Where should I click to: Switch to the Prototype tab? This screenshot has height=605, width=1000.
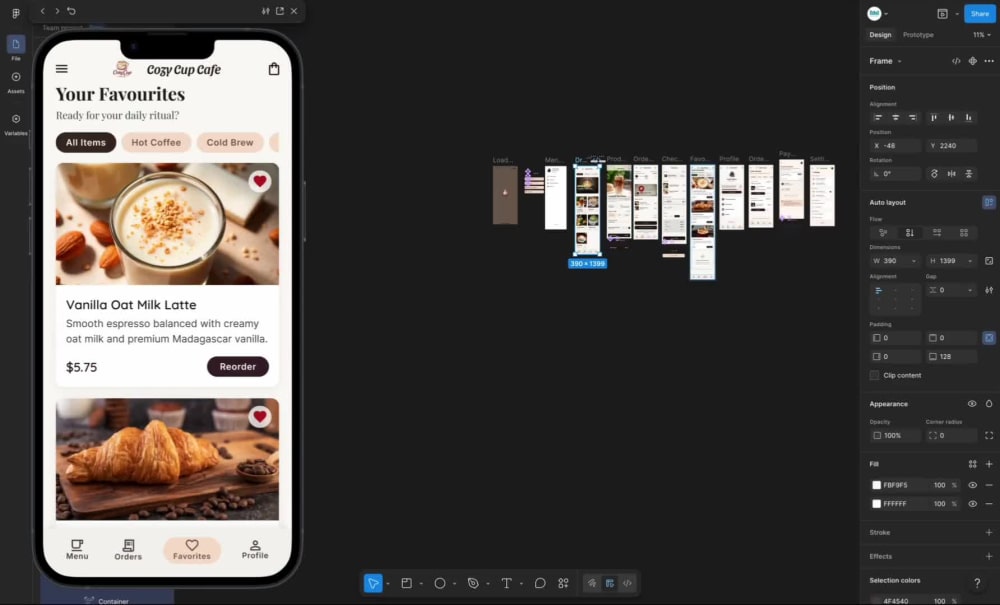pyautogui.click(x=918, y=35)
